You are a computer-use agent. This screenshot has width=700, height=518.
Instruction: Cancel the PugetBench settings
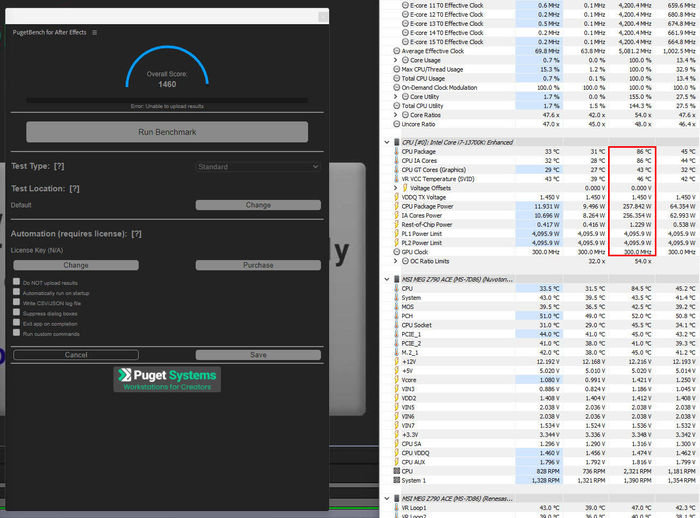pyautogui.click(x=76, y=355)
